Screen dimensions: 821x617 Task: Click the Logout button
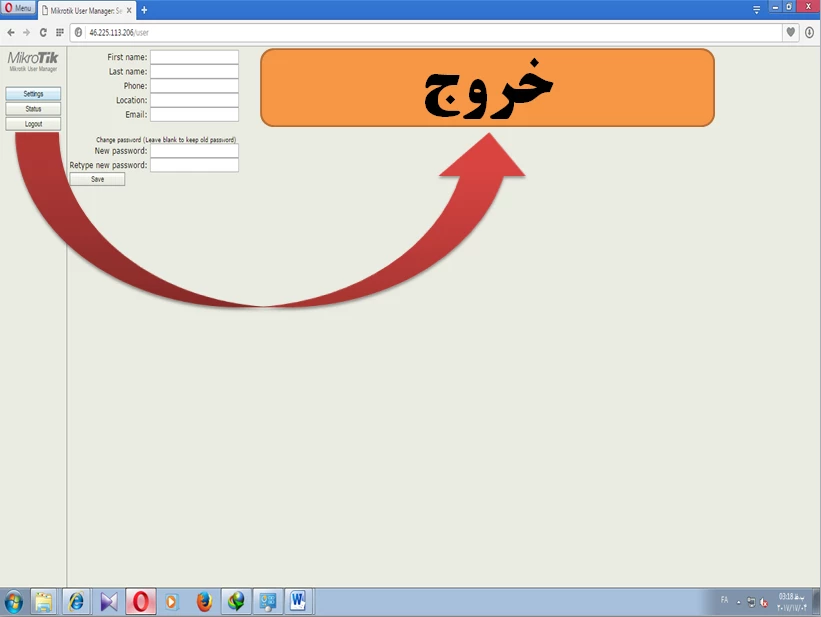33,124
